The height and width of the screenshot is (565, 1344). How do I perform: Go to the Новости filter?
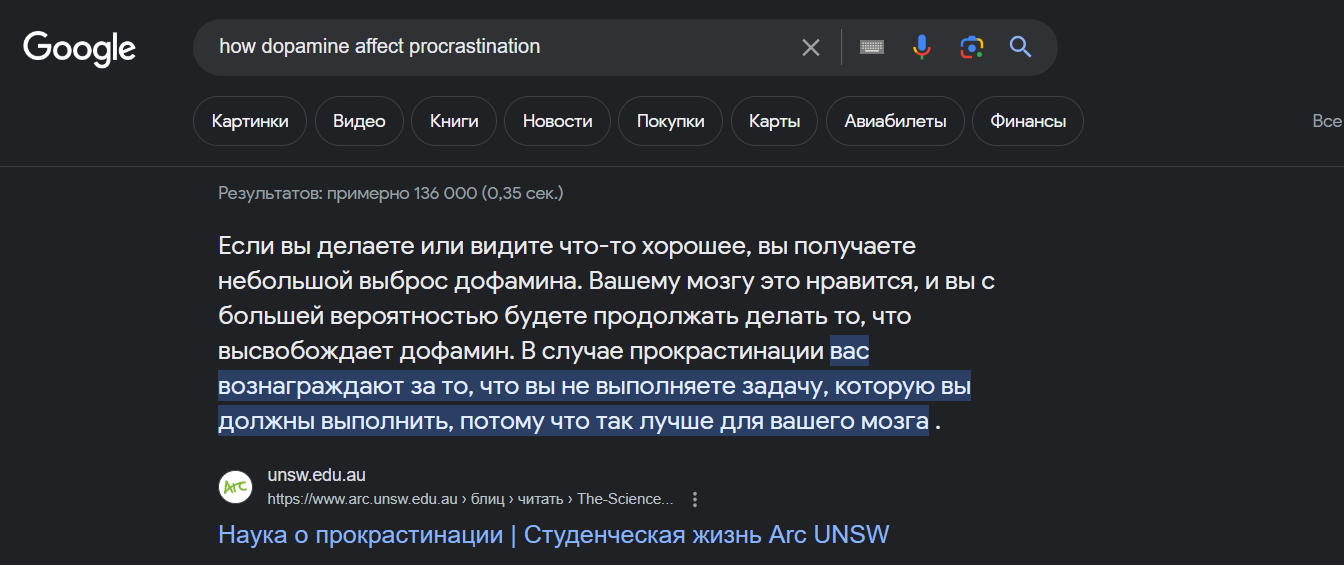pos(557,122)
